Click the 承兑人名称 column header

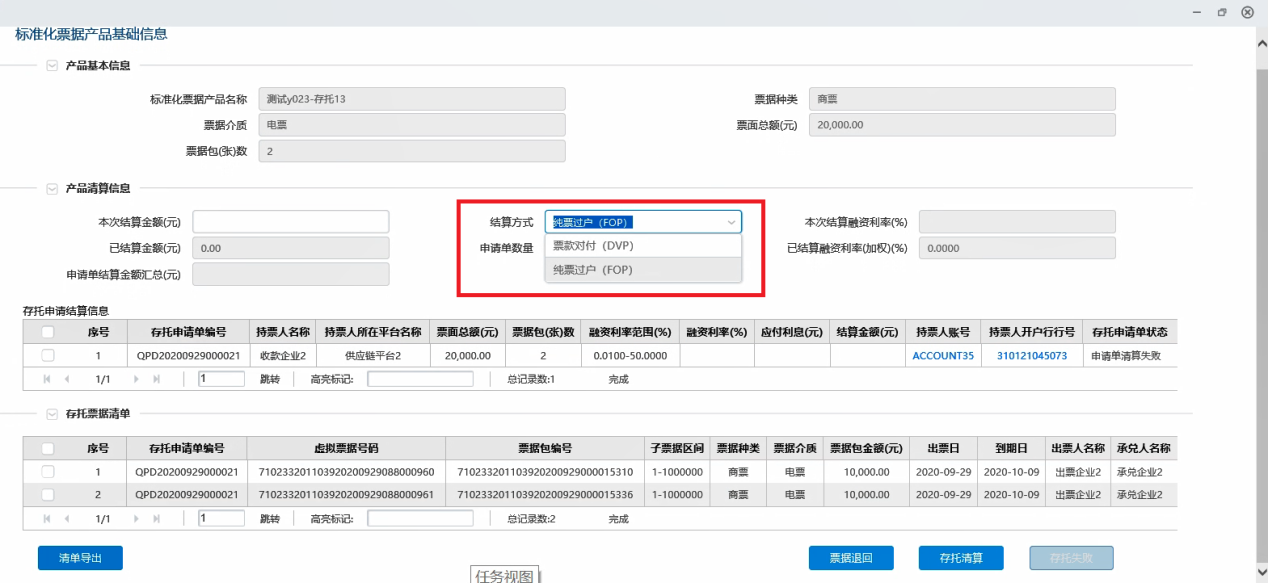pyautogui.click(x=1143, y=448)
